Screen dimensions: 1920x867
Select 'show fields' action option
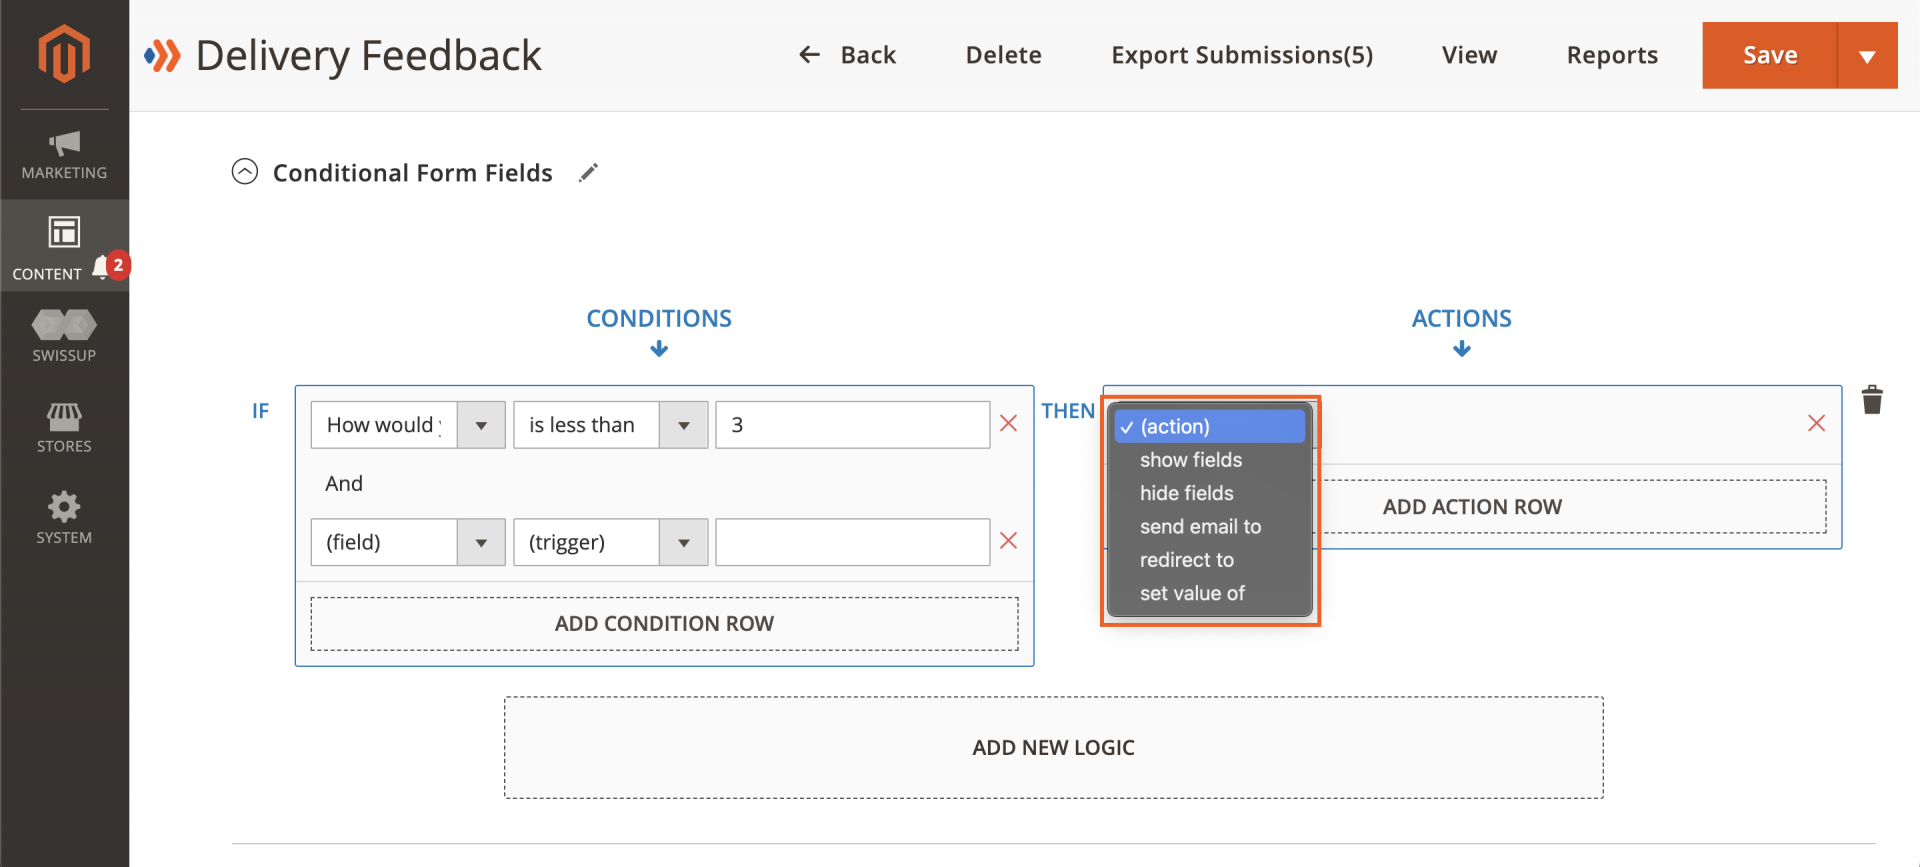pyautogui.click(x=1210, y=460)
